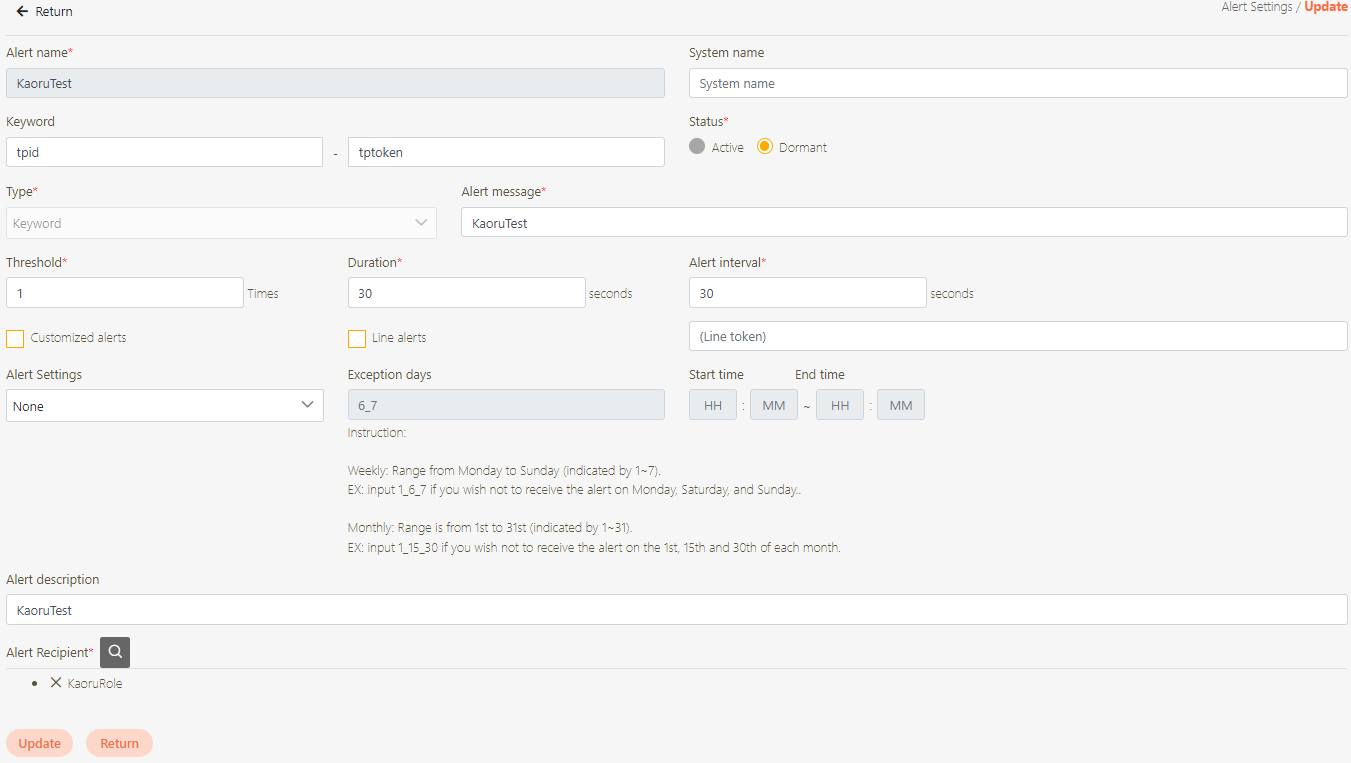Click the Duration seconds field
This screenshot has height=763, width=1351.
(x=466, y=293)
